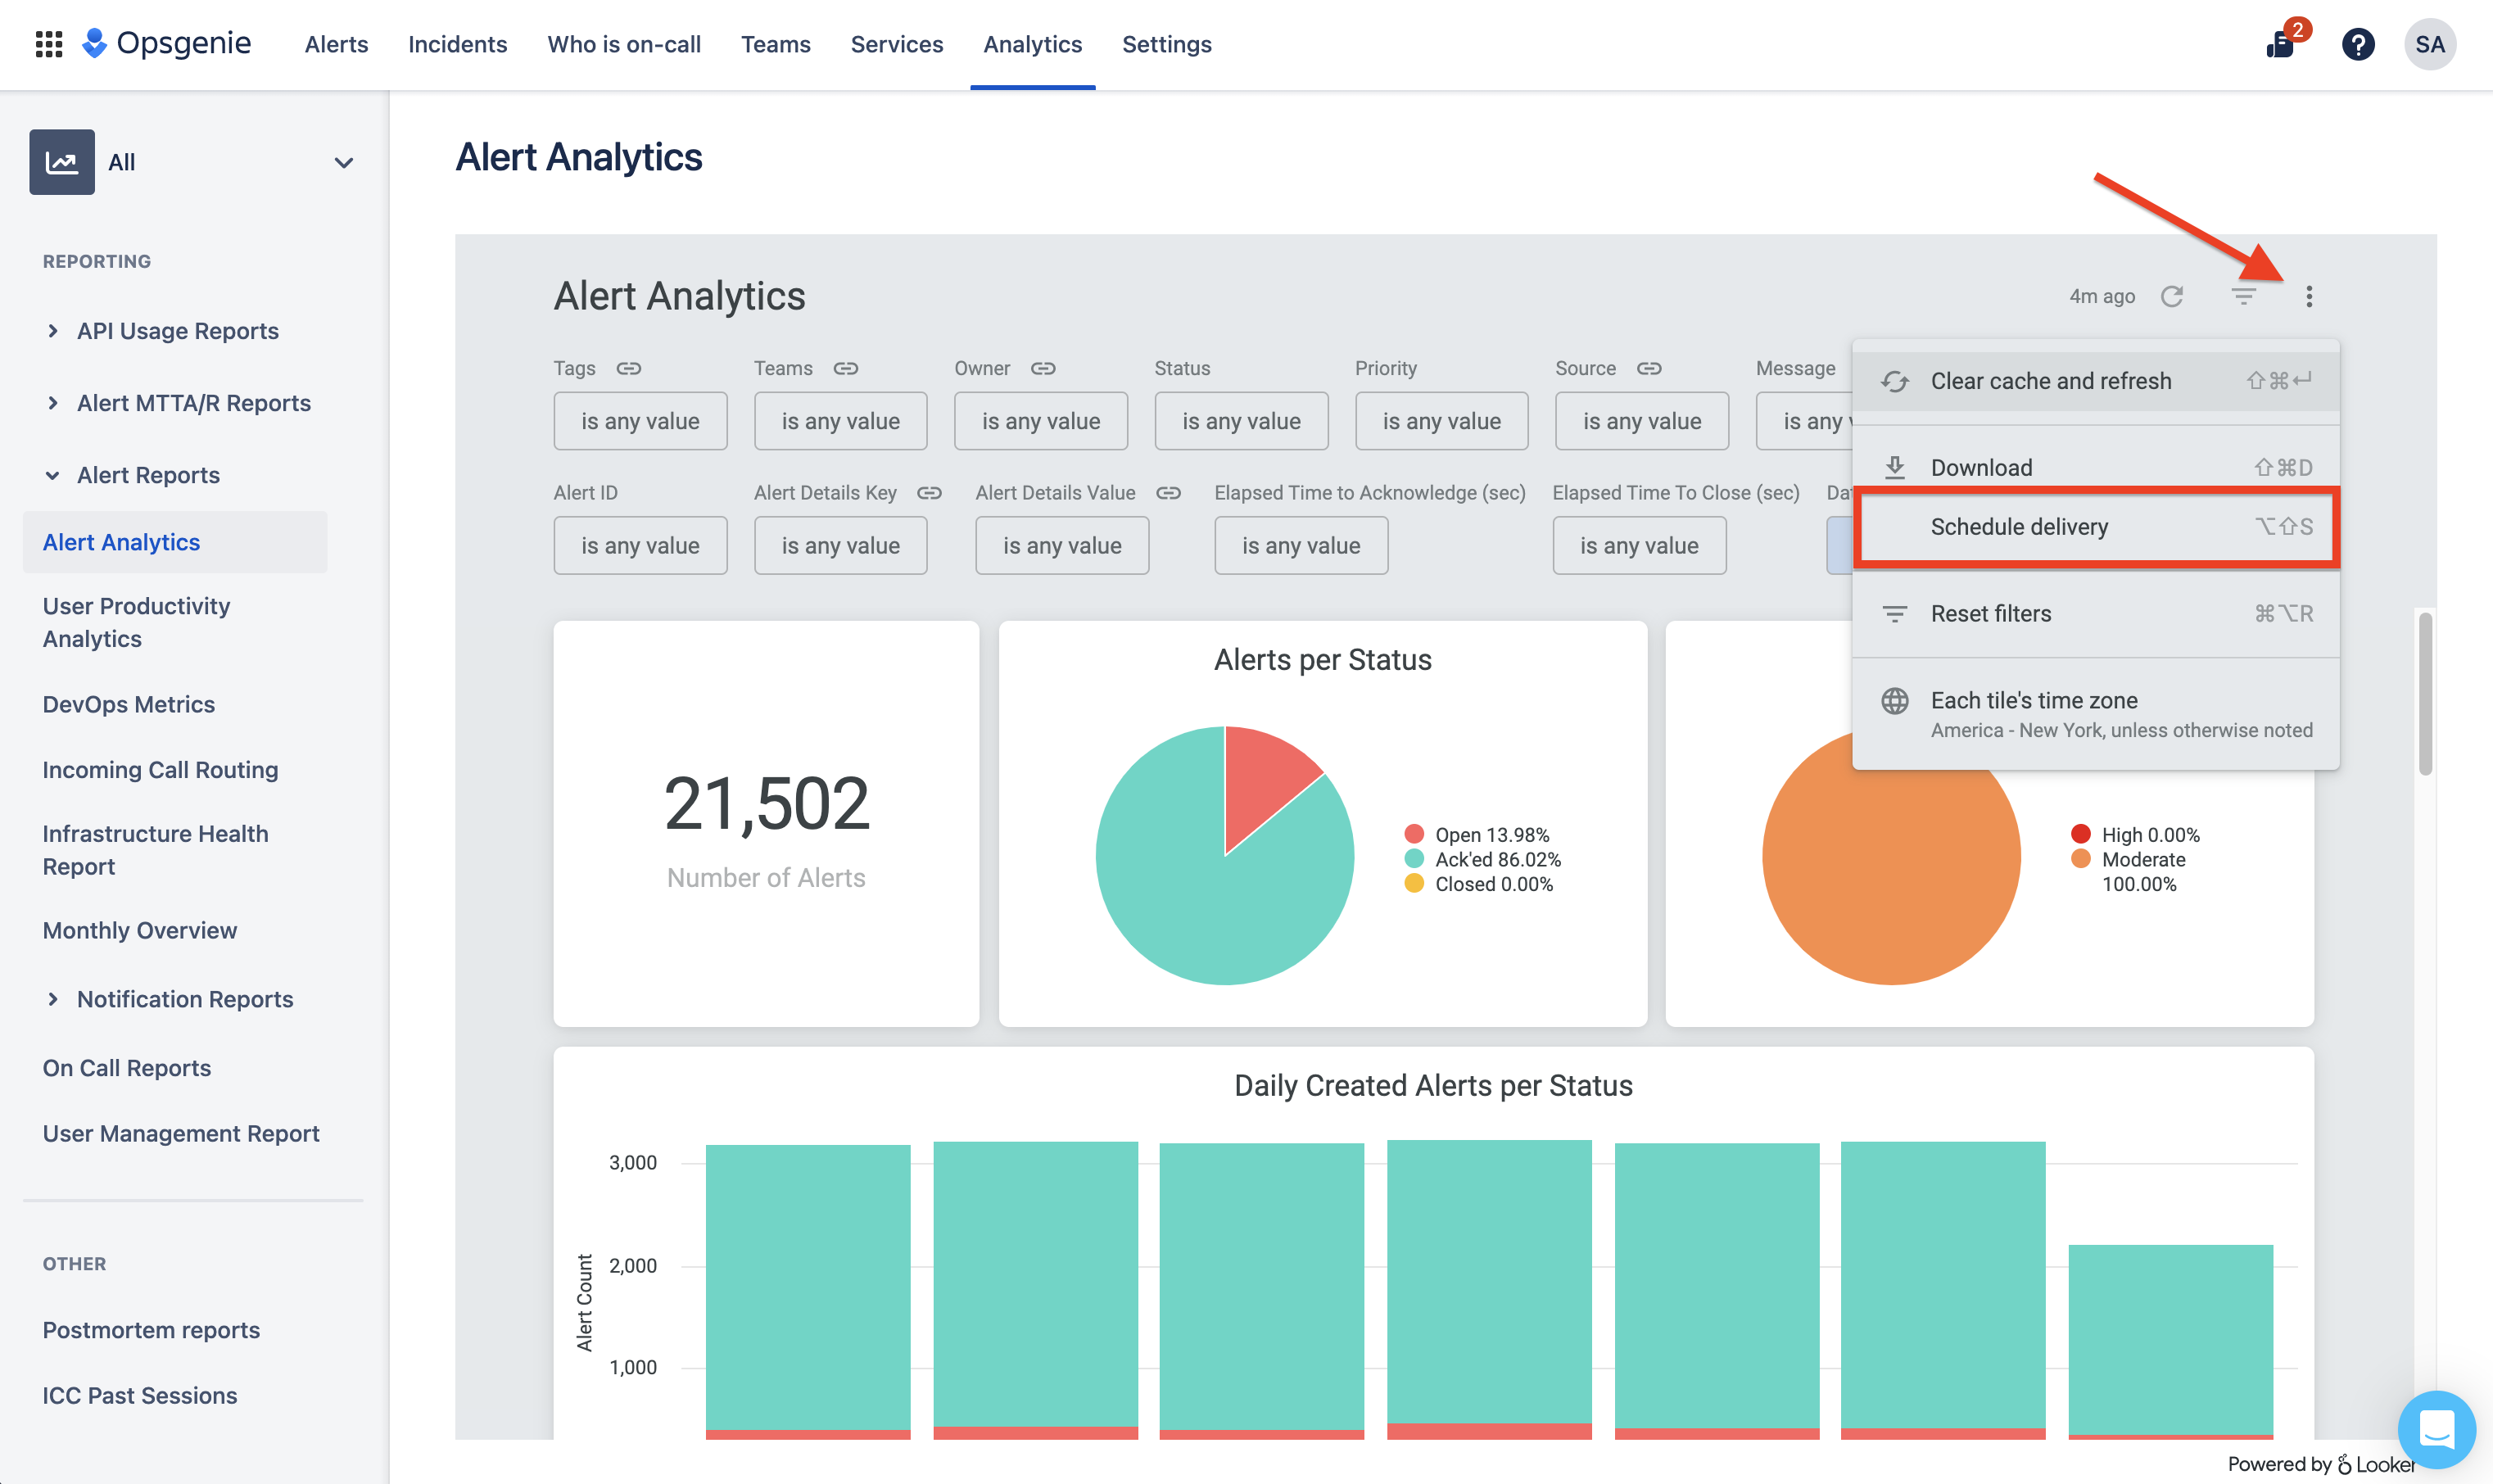Click the link icon beside Owner filter
Viewport: 2493px width, 1484px height.
point(1044,368)
